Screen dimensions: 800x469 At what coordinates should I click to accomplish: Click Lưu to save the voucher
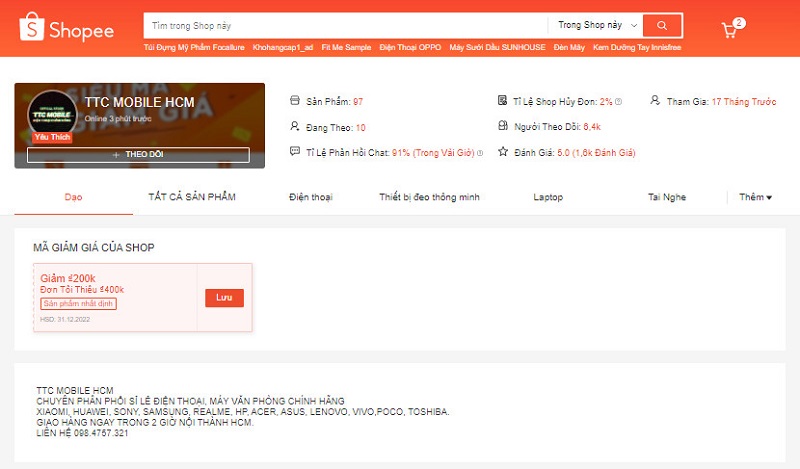(x=224, y=297)
